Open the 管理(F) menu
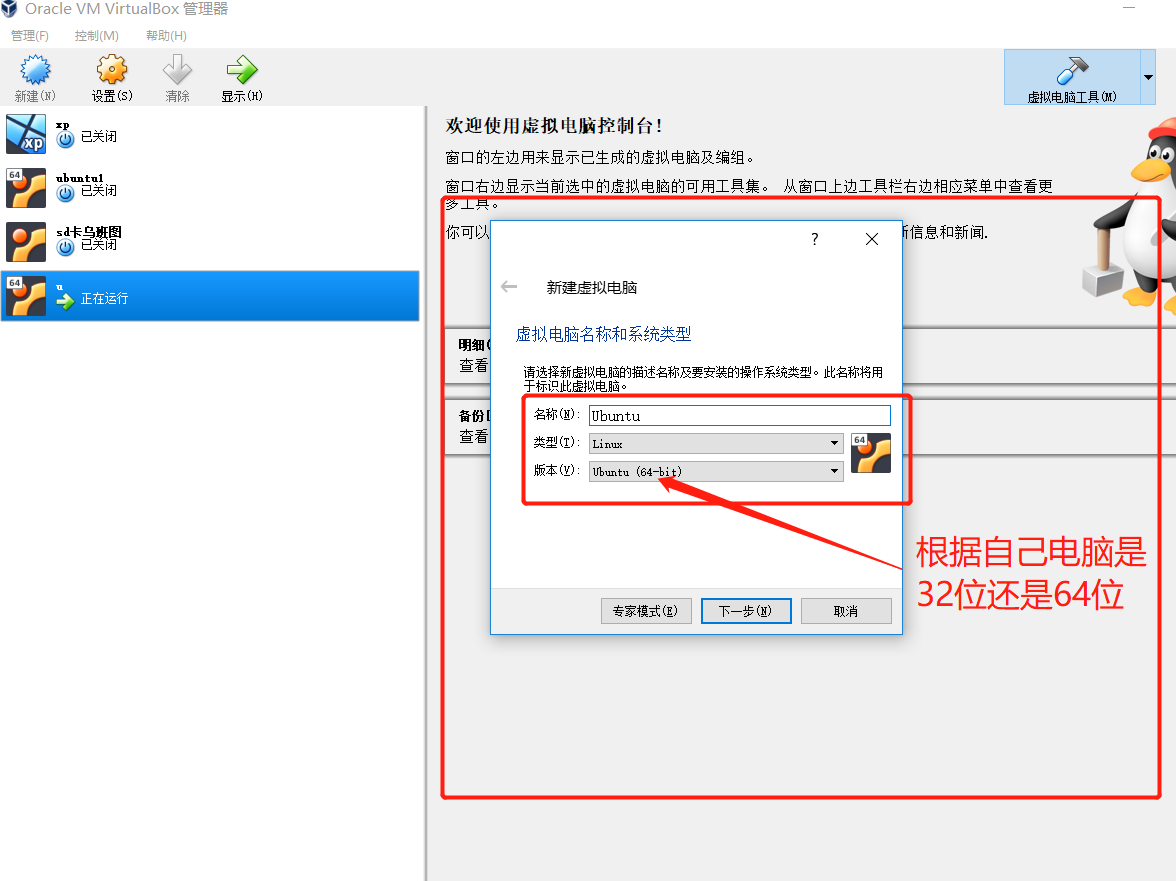Screen dimensions: 1176x881 click(30, 35)
